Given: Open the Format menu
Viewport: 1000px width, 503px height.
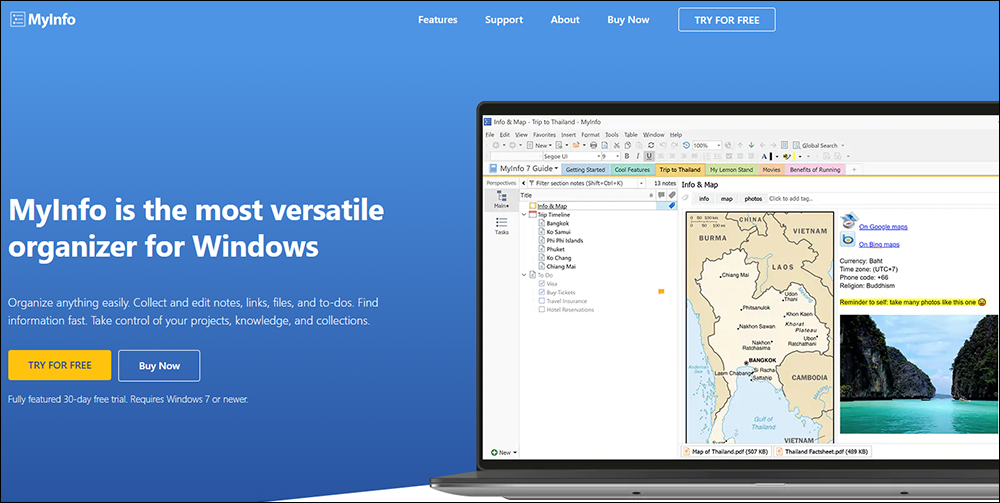Looking at the screenshot, I should click(x=591, y=135).
